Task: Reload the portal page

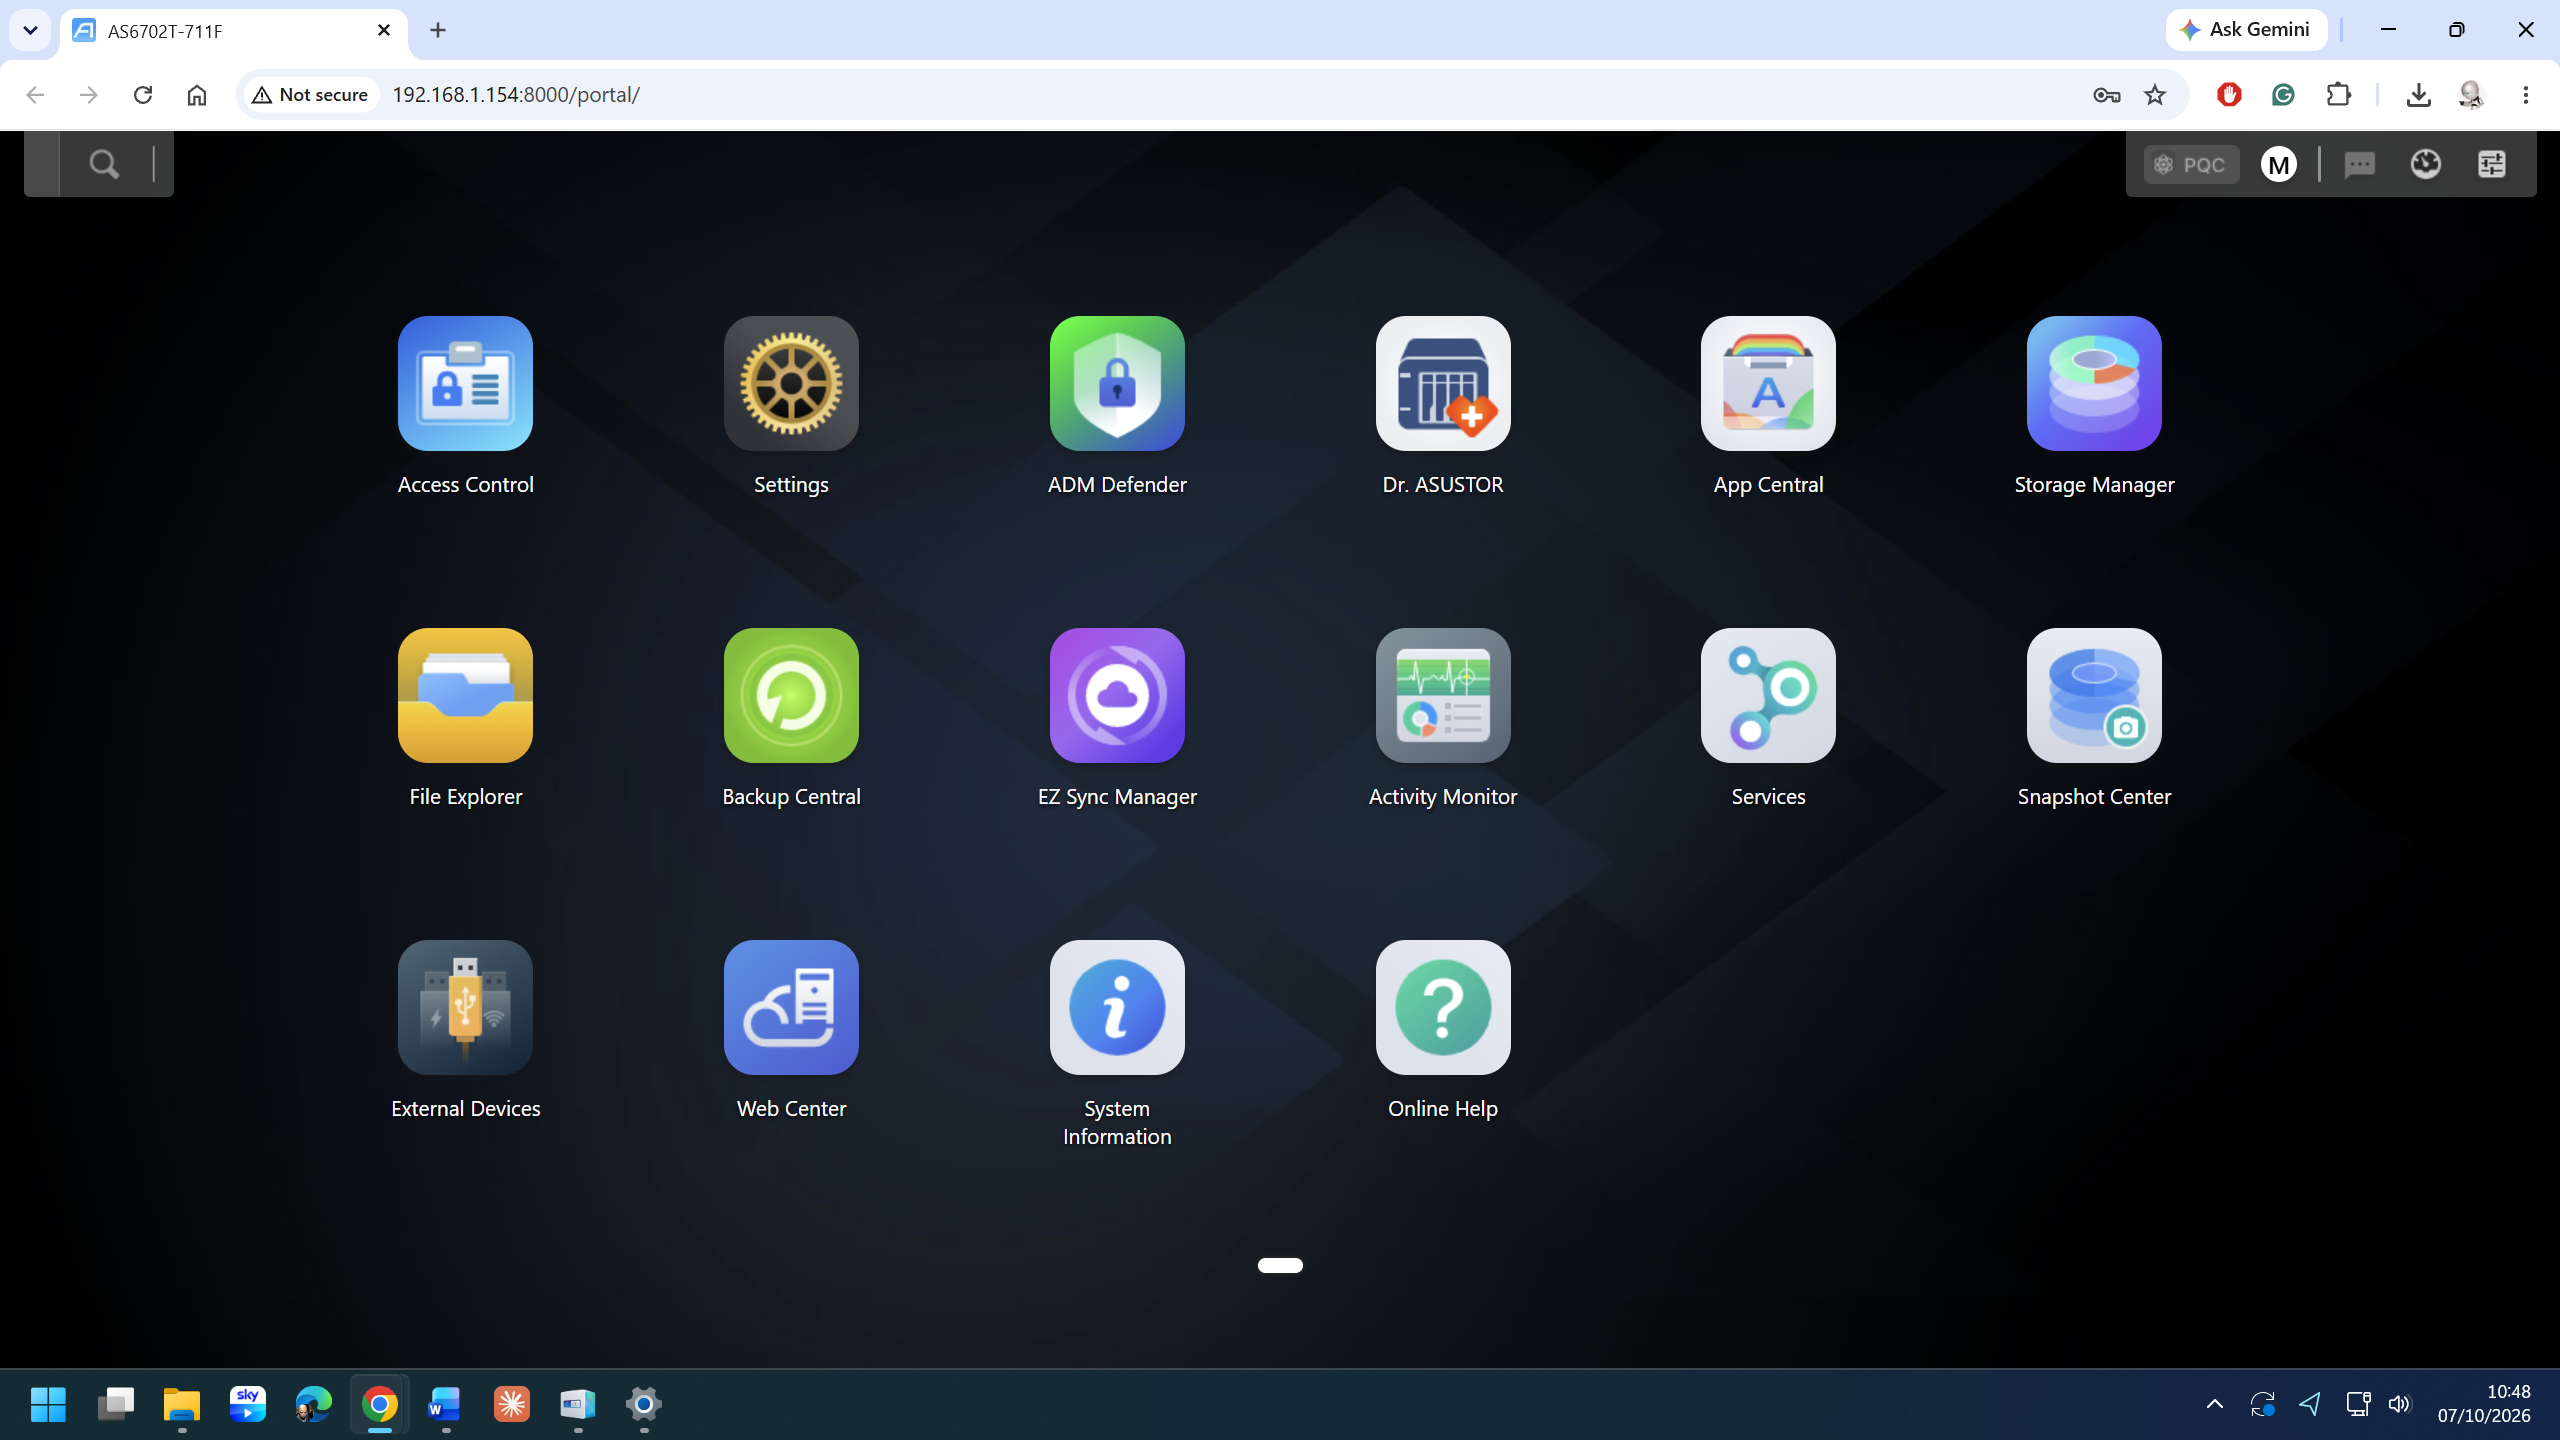Action: coord(143,95)
